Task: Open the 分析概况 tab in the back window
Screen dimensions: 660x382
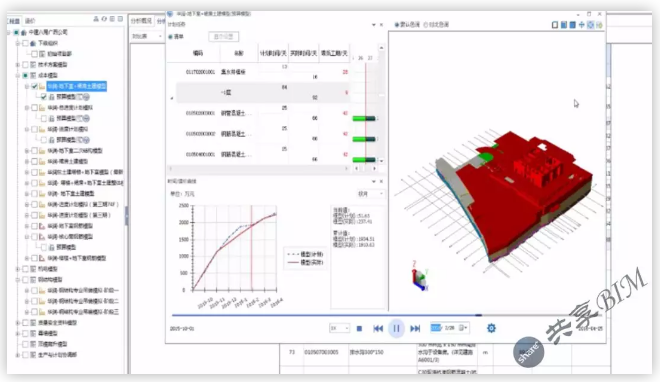Action: tap(141, 21)
